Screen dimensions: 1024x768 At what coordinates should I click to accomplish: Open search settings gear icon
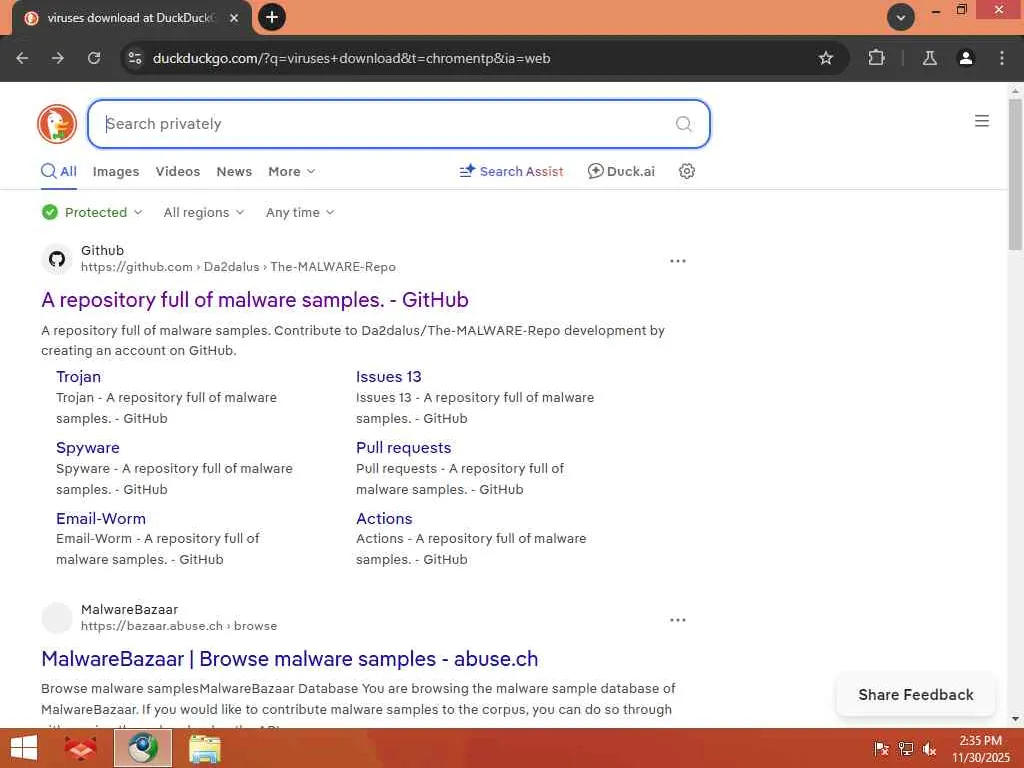pos(686,171)
